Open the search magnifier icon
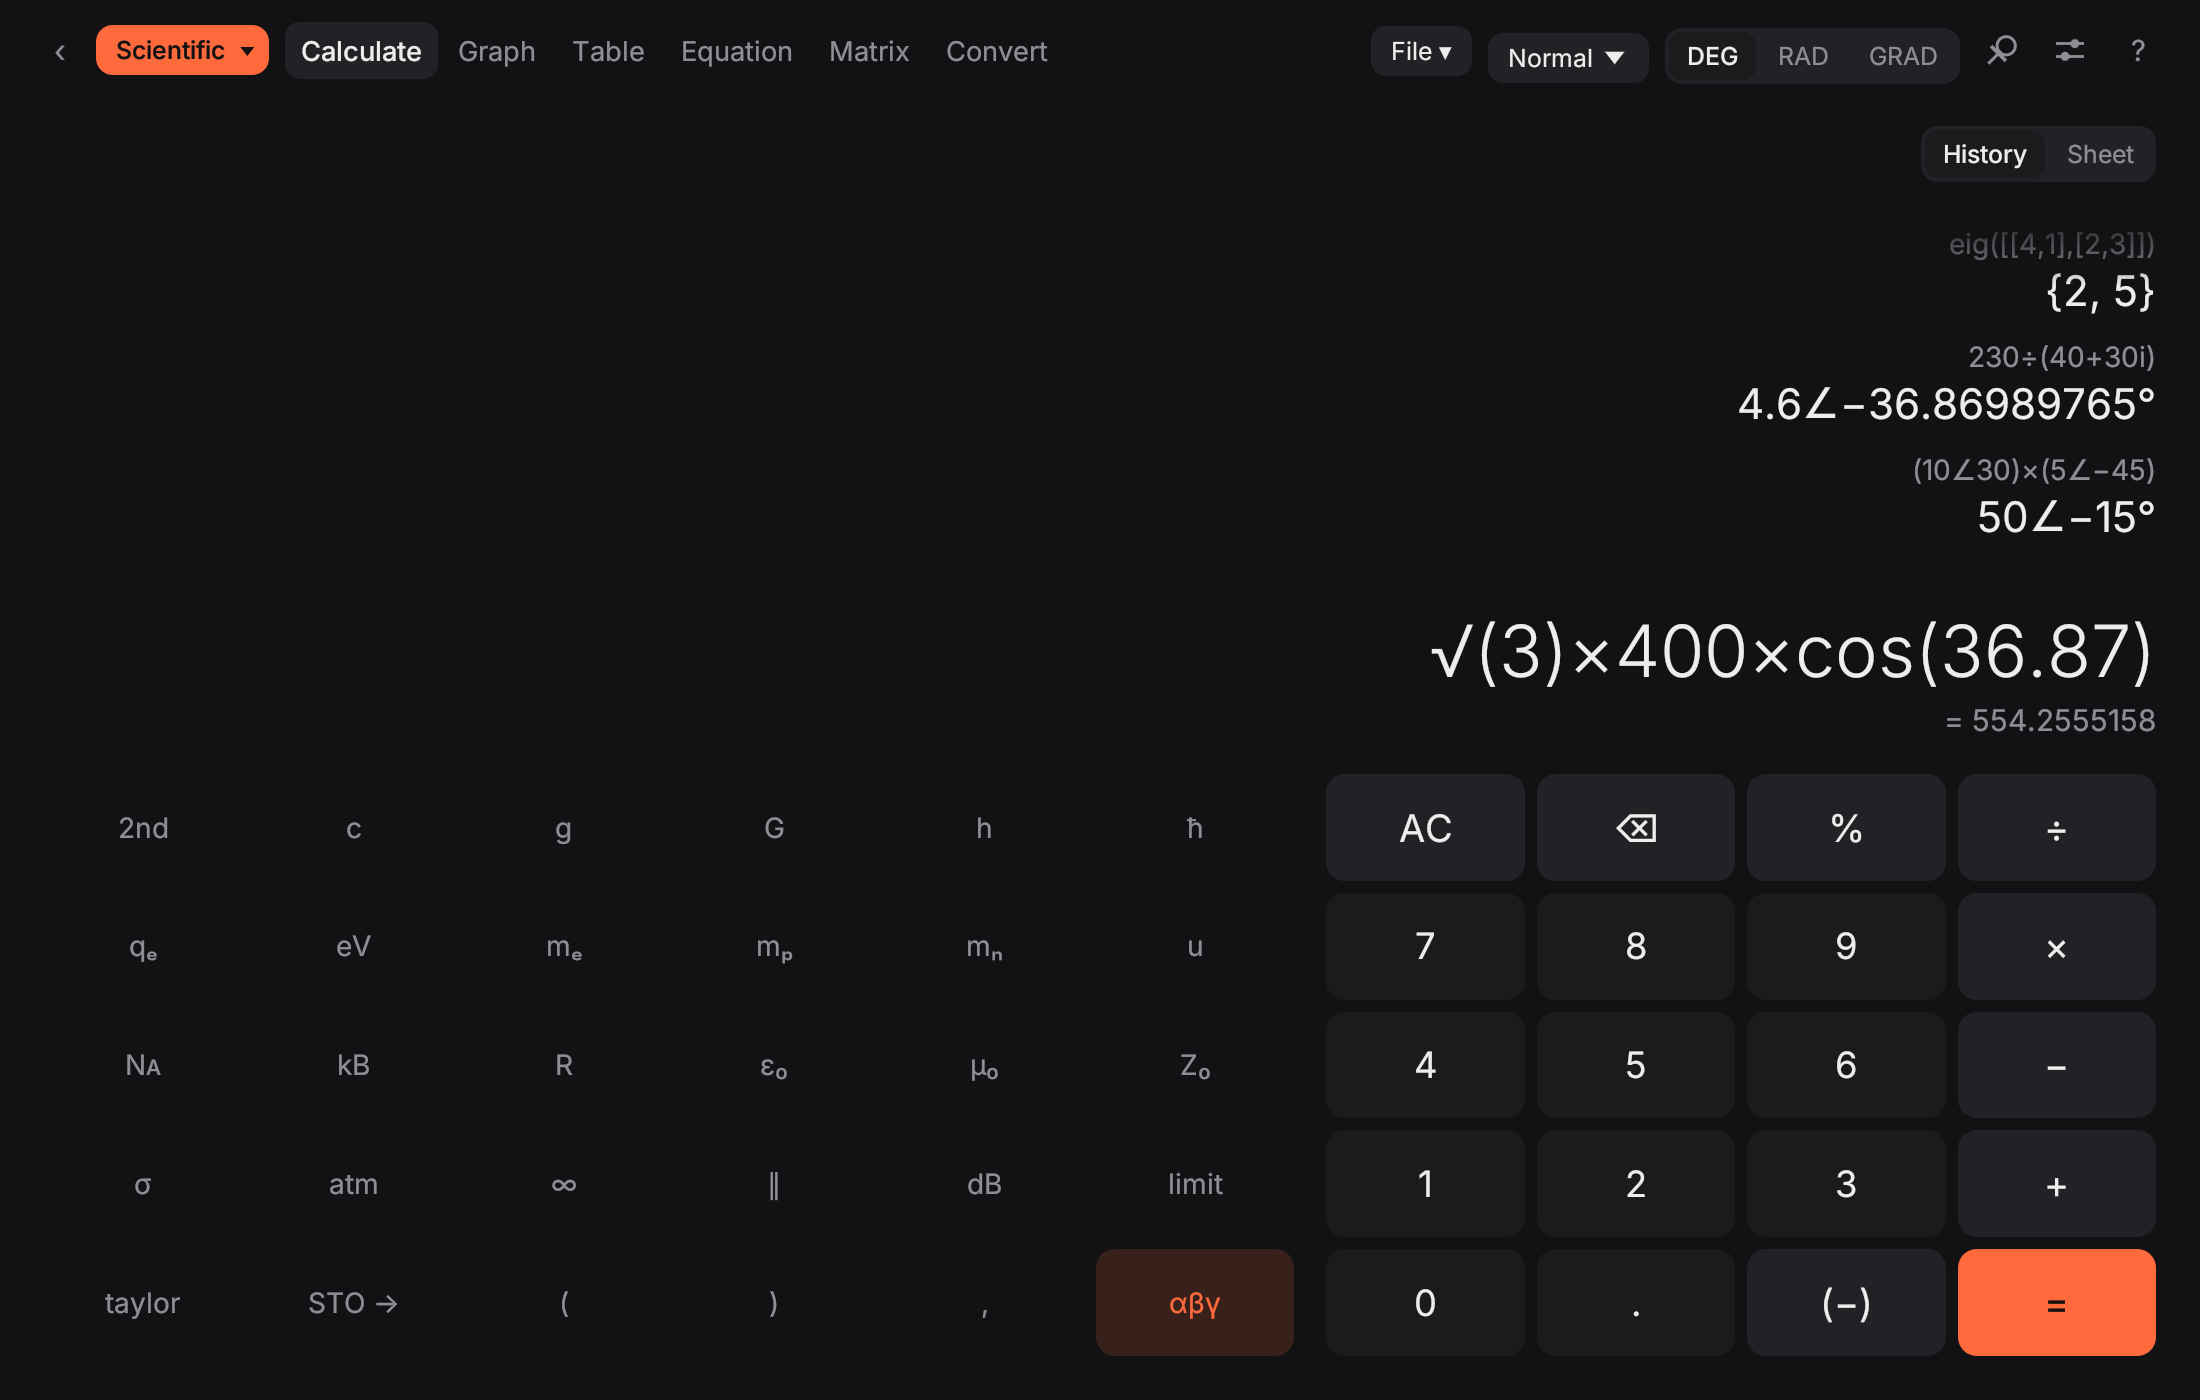2200x1400 pixels. coord(2002,50)
